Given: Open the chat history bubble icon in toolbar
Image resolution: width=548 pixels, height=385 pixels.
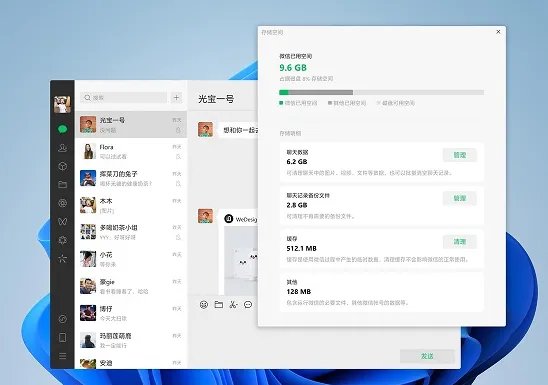Looking at the screenshot, I should (x=248, y=305).
